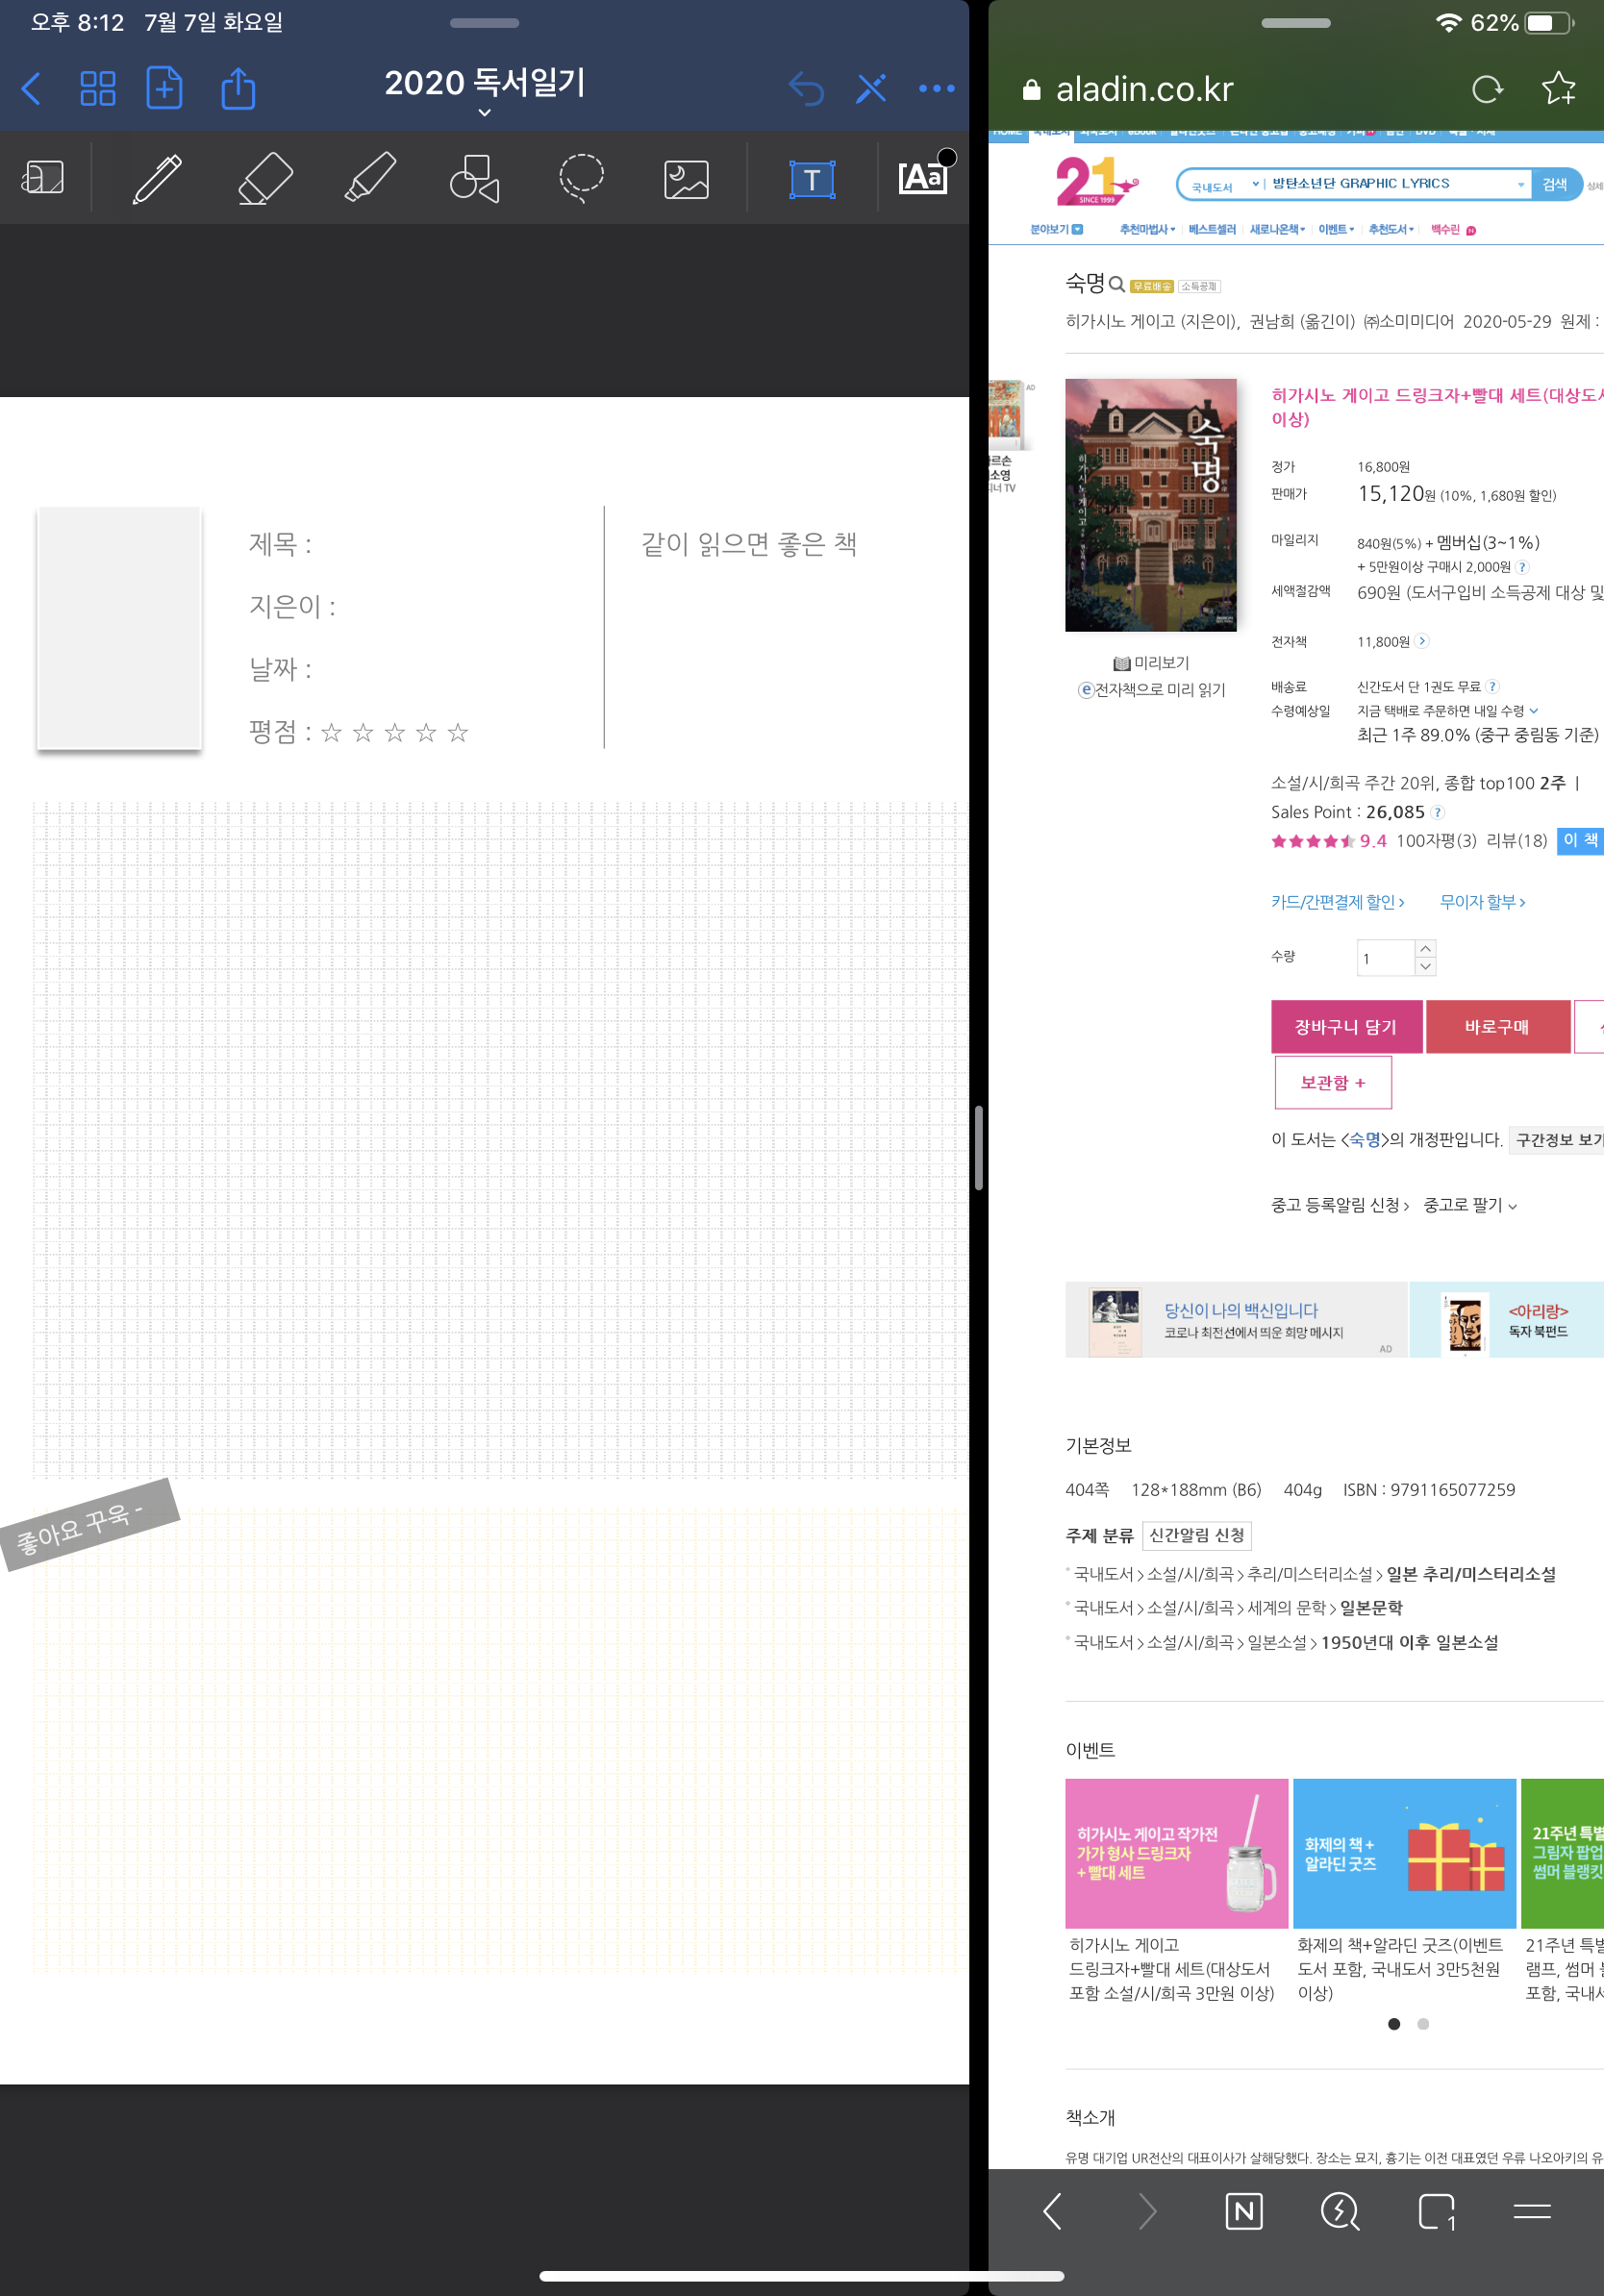Open the 무이자 할부 link
The width and height of the screenshot is (1604, 2296).
pos(1482,902)
